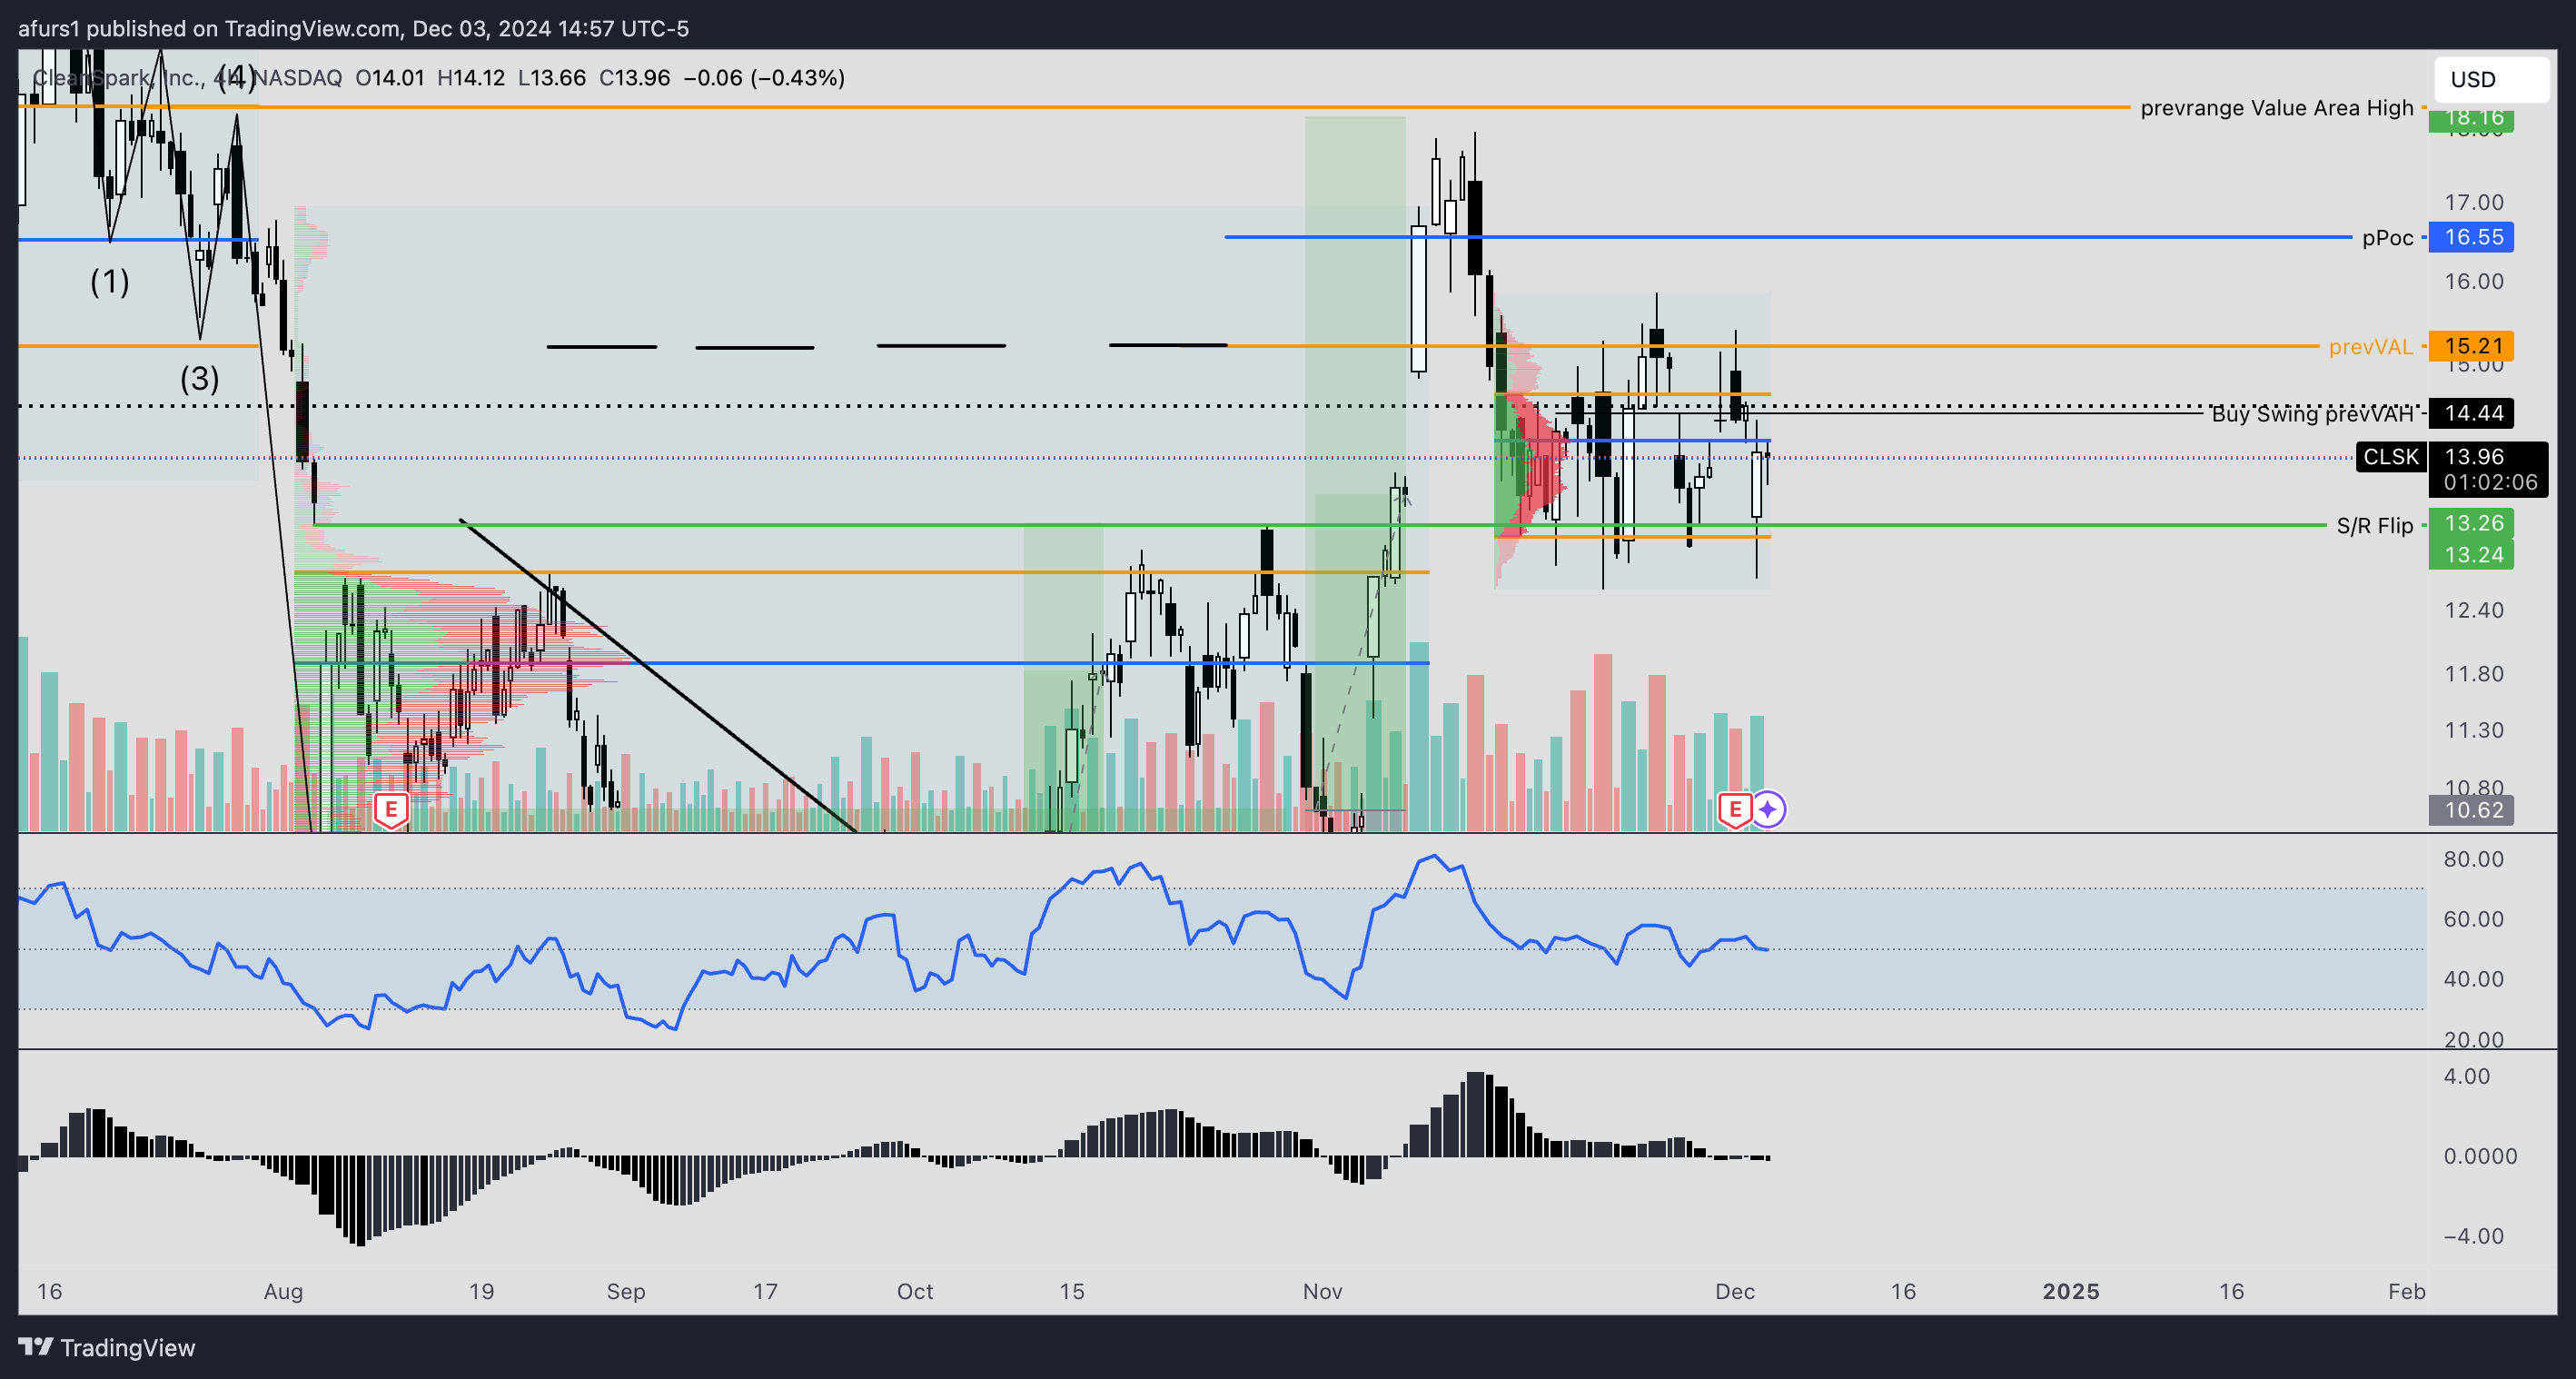Click the wave label (3)
Viewport: 2576px width, 1379px height.
click(199, 379)
